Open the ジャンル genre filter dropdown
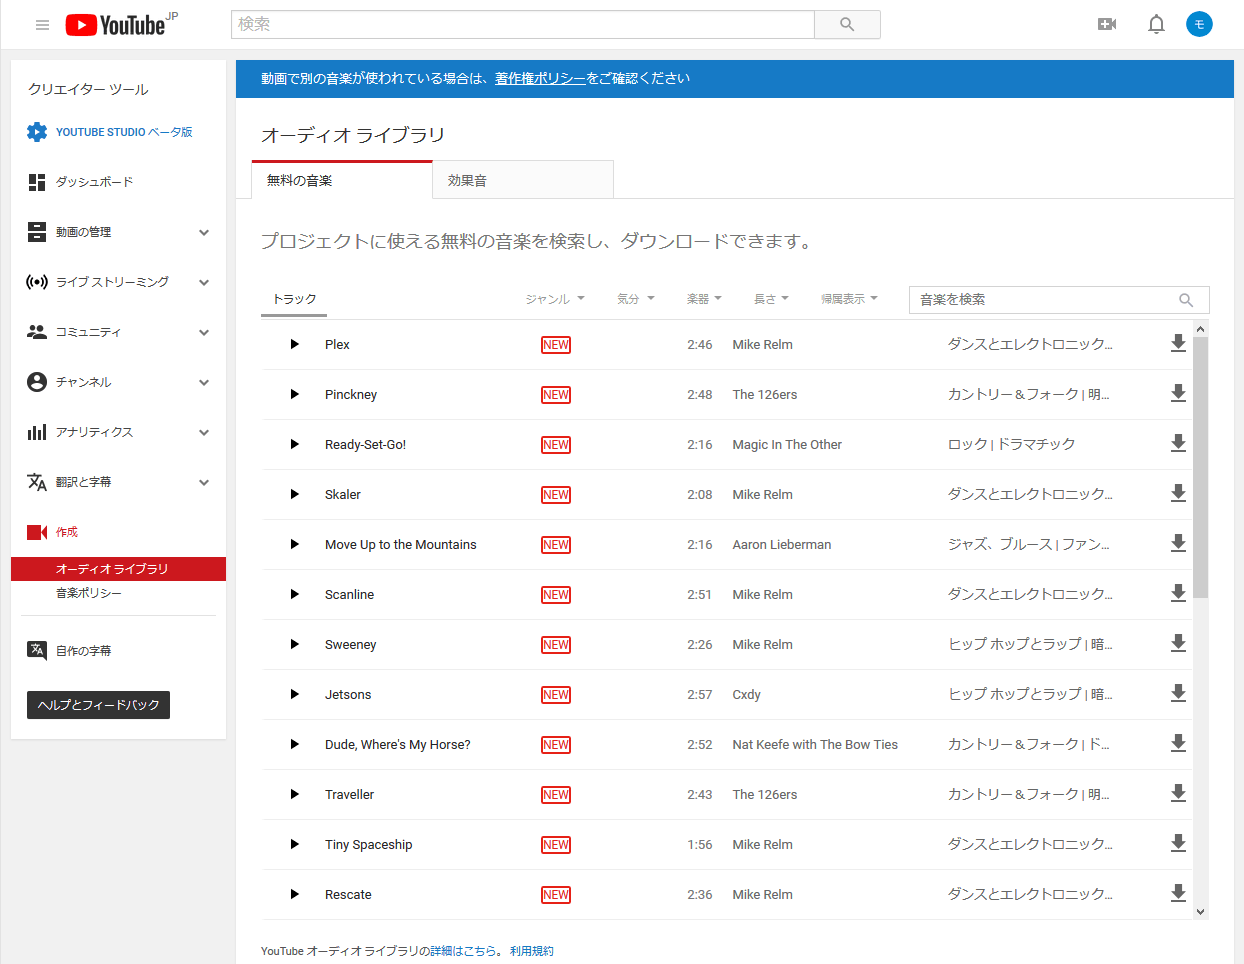1244x964 pixels. tap(555, 299)
